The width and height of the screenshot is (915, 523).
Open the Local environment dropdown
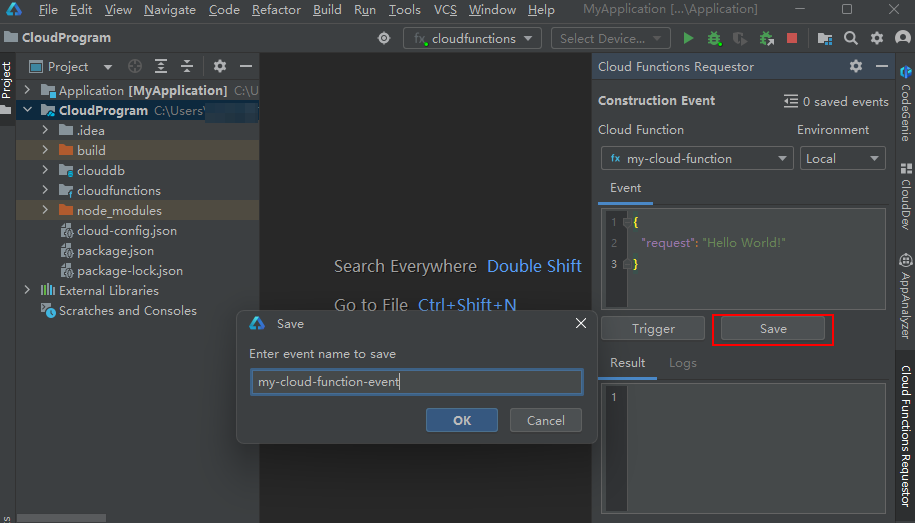842,158
